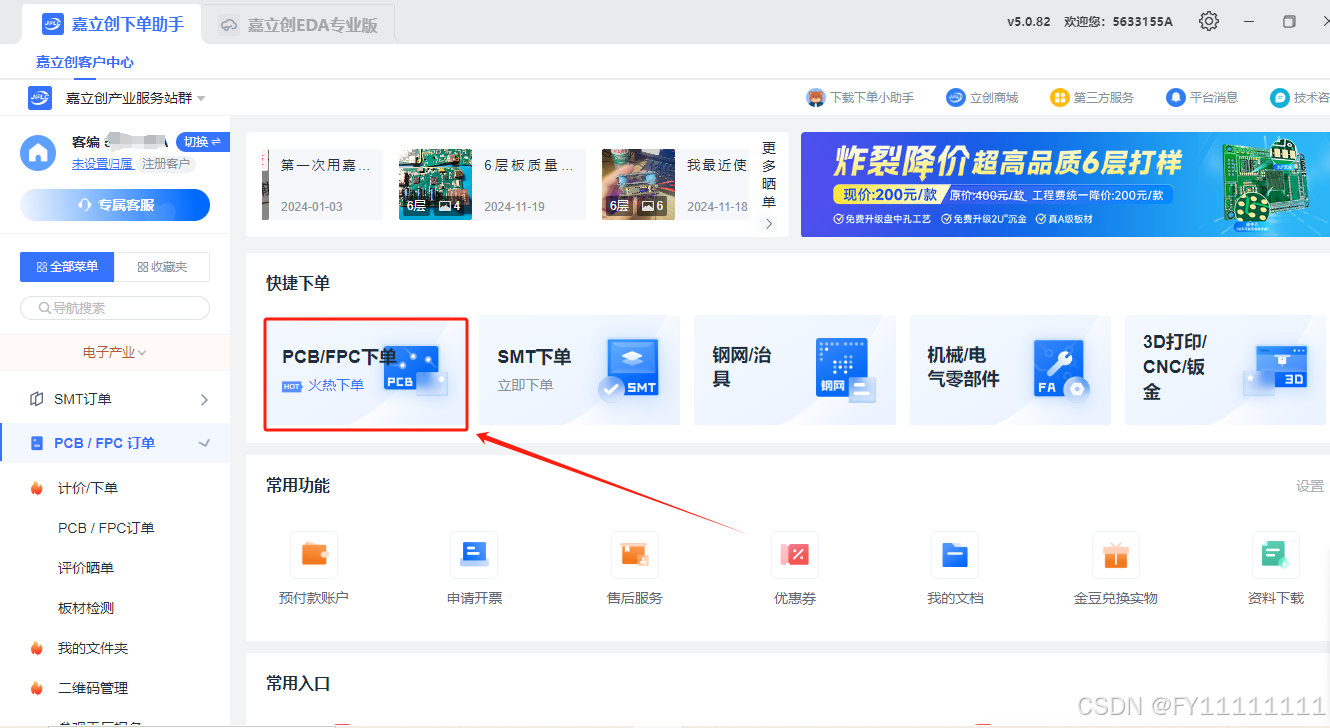The width and height of the screenshot is (1330, 728).
Task: Open the 预付款账户 wallet icon
Action: point(314,555)
